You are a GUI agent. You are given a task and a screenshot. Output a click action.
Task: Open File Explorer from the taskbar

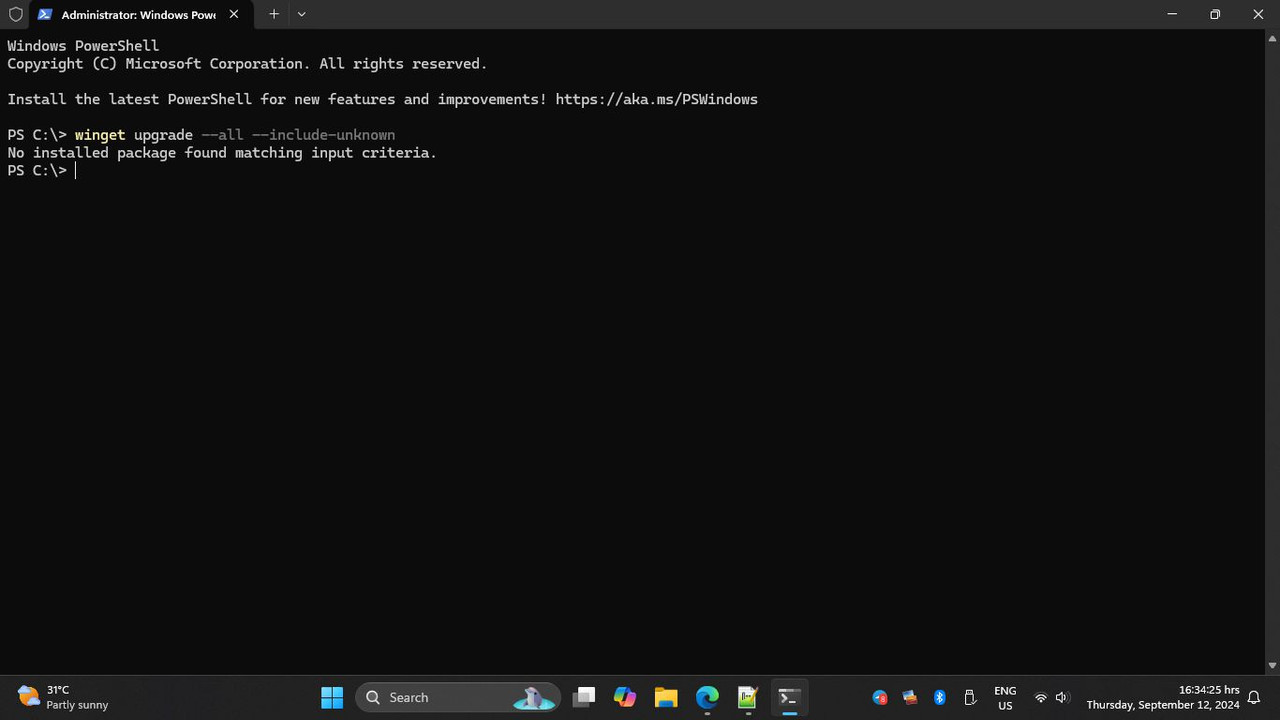pos(666,697)
